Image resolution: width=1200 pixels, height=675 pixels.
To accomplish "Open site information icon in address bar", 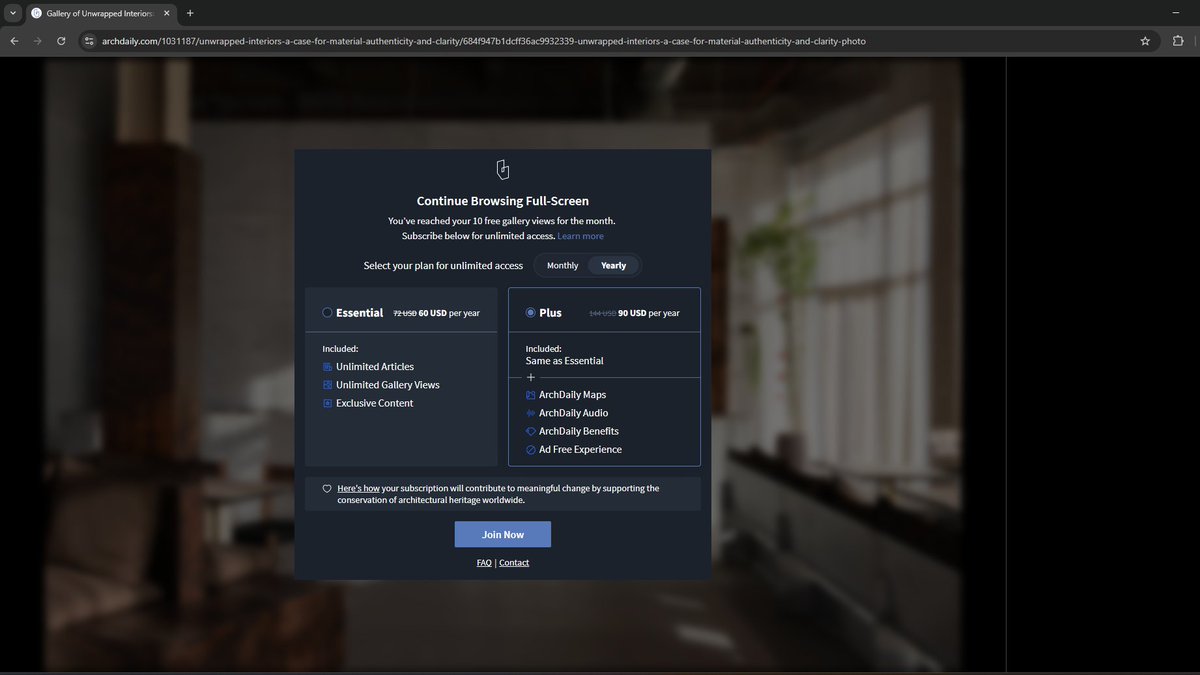I will tap(88, 41).
